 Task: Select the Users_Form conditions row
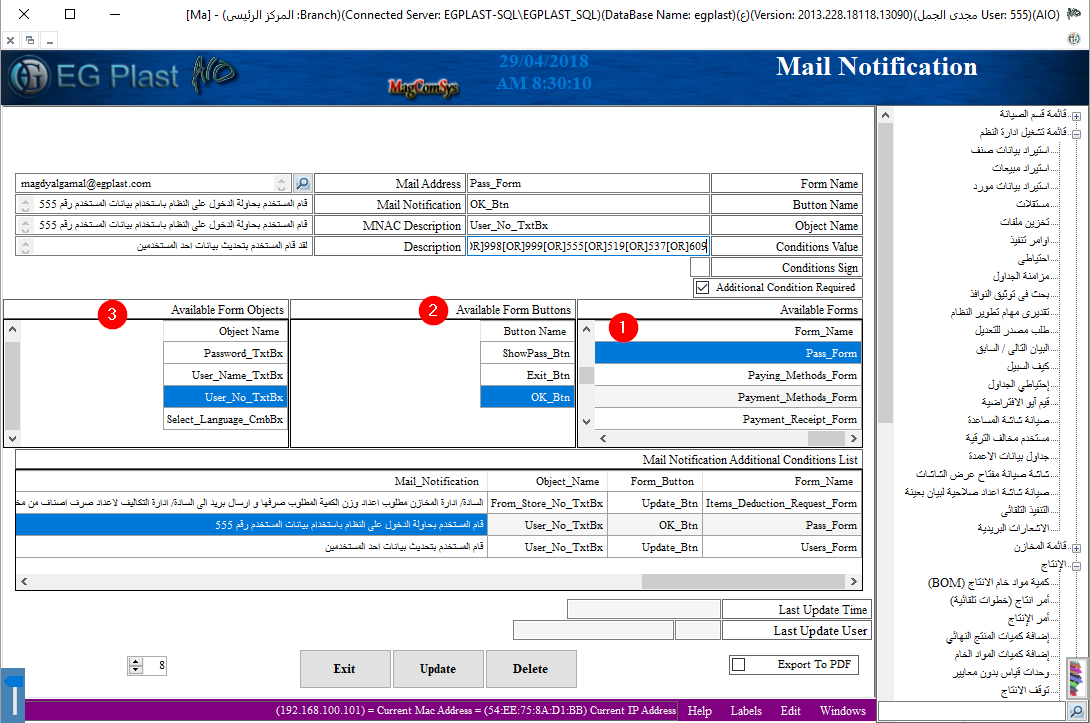click(439, 548)
